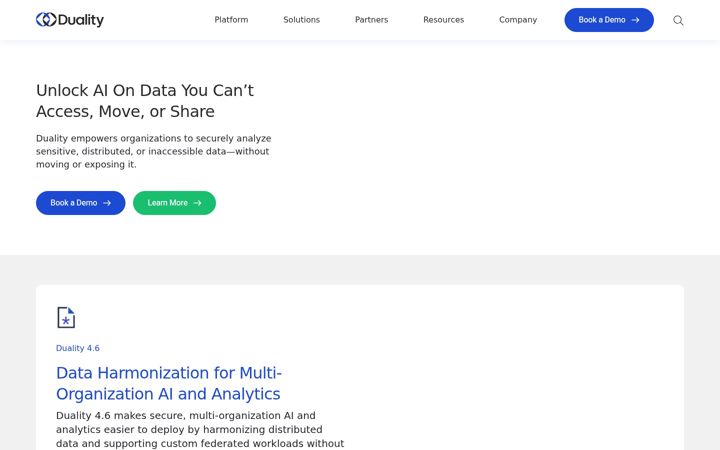Click the "Duality 4.6 makes secure" description text
The width and height of the screenshot is (720, 450).
pos(200,430)
